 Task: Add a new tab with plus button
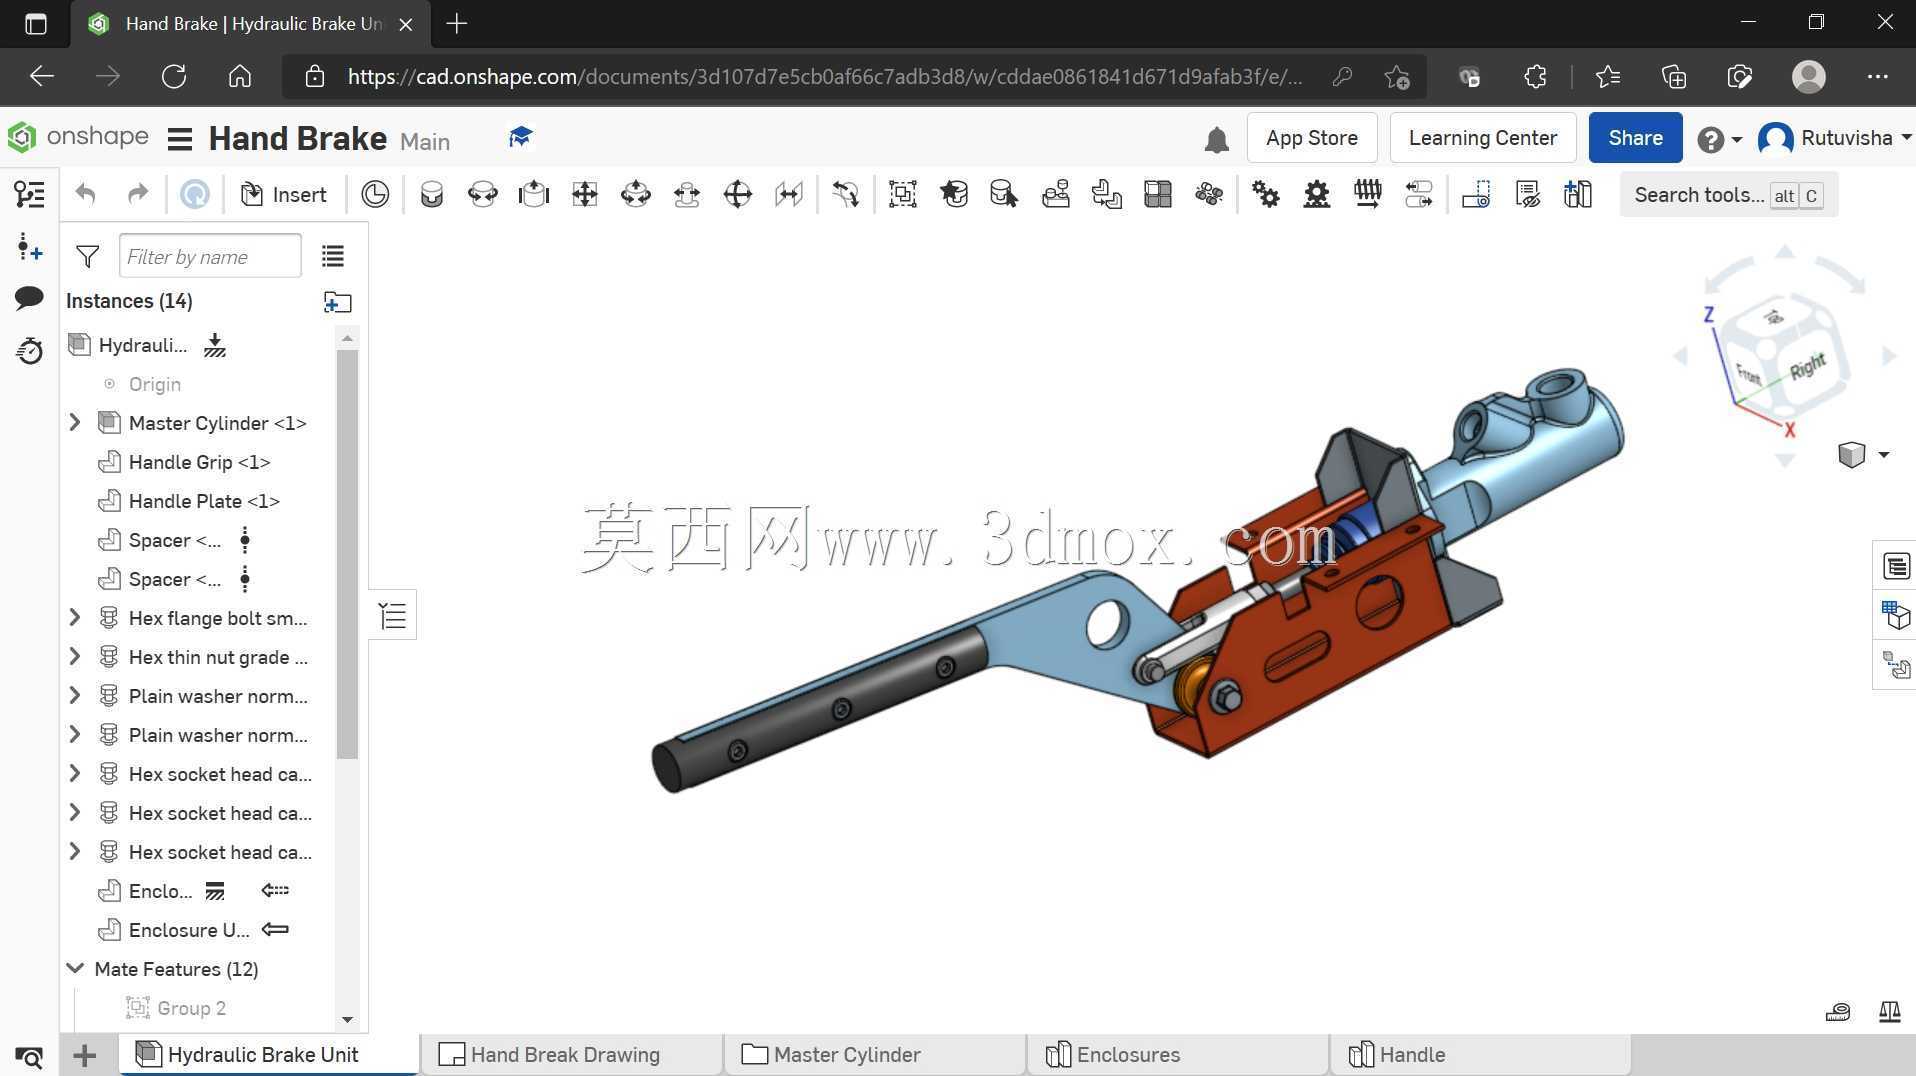85,1055
